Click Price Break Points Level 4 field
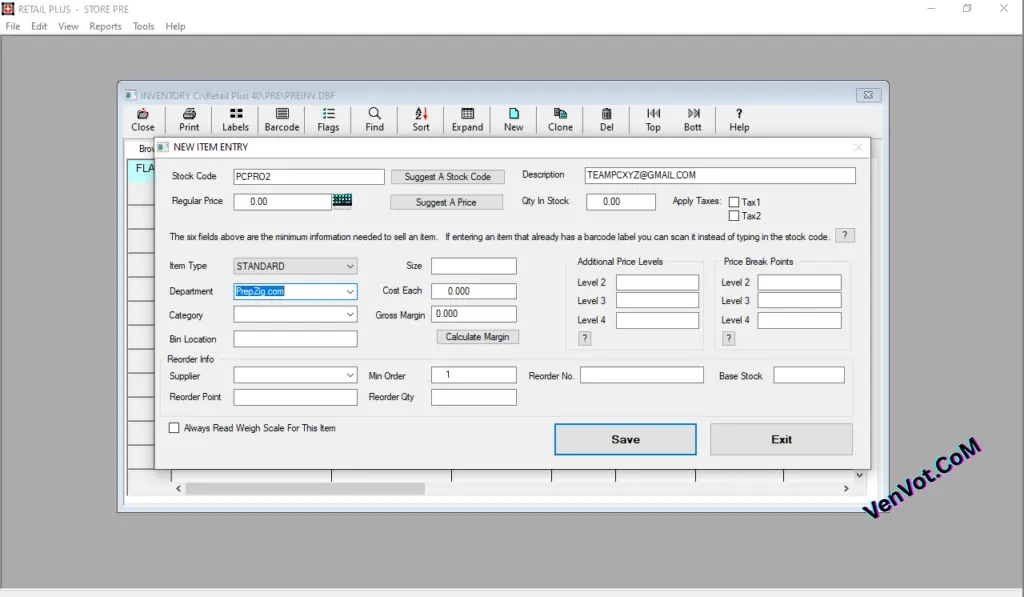1024x597 pixels. click(799, 320)
